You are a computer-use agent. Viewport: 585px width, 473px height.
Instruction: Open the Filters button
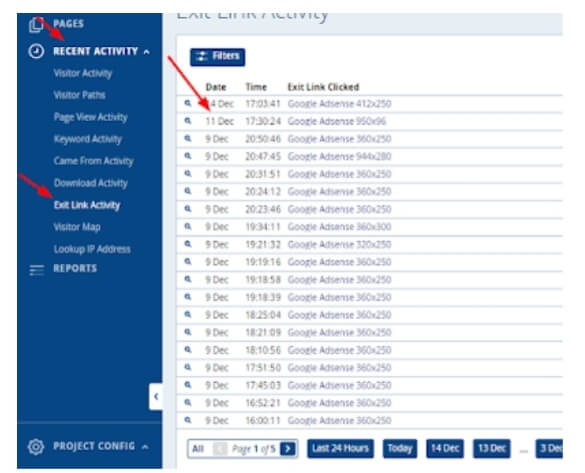pos(218,57)
